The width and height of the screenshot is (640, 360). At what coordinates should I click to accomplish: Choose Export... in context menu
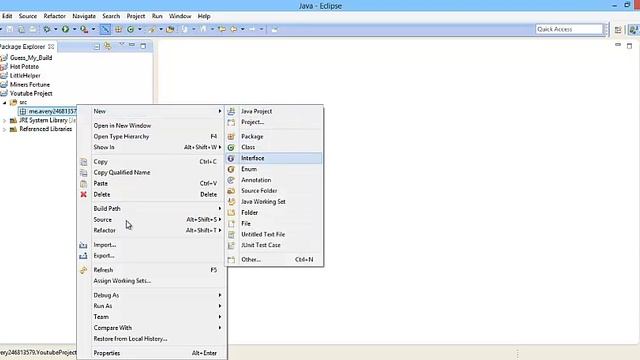point(152,256)
